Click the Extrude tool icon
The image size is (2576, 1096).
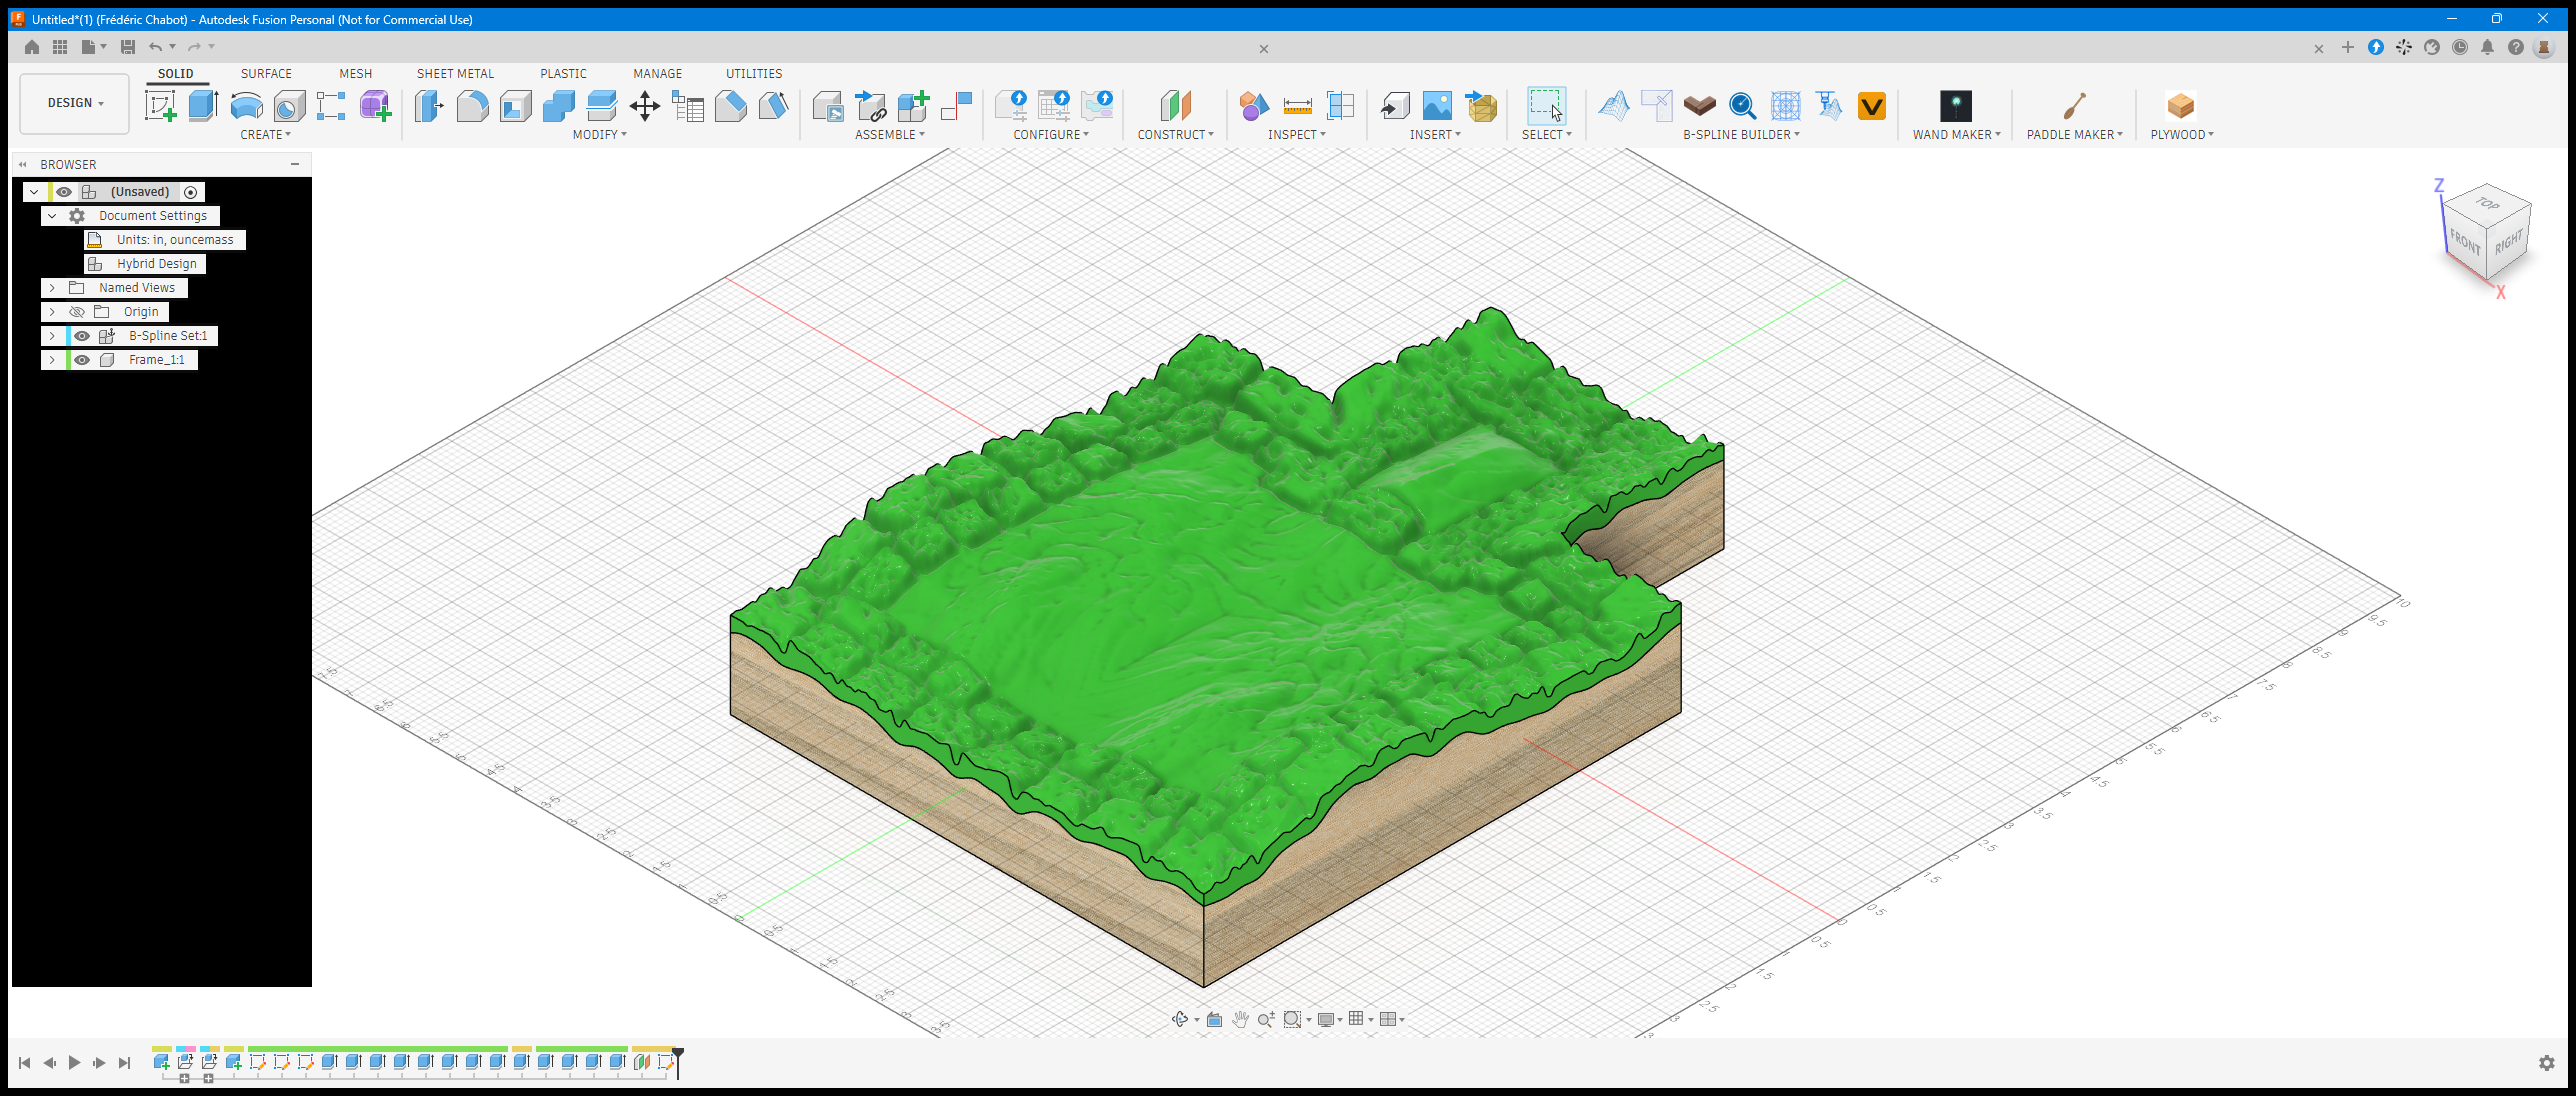coord(203,105)
